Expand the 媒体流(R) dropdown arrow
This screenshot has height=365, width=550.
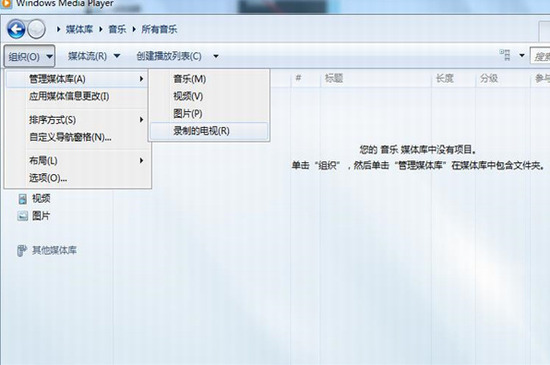point(117,56)
